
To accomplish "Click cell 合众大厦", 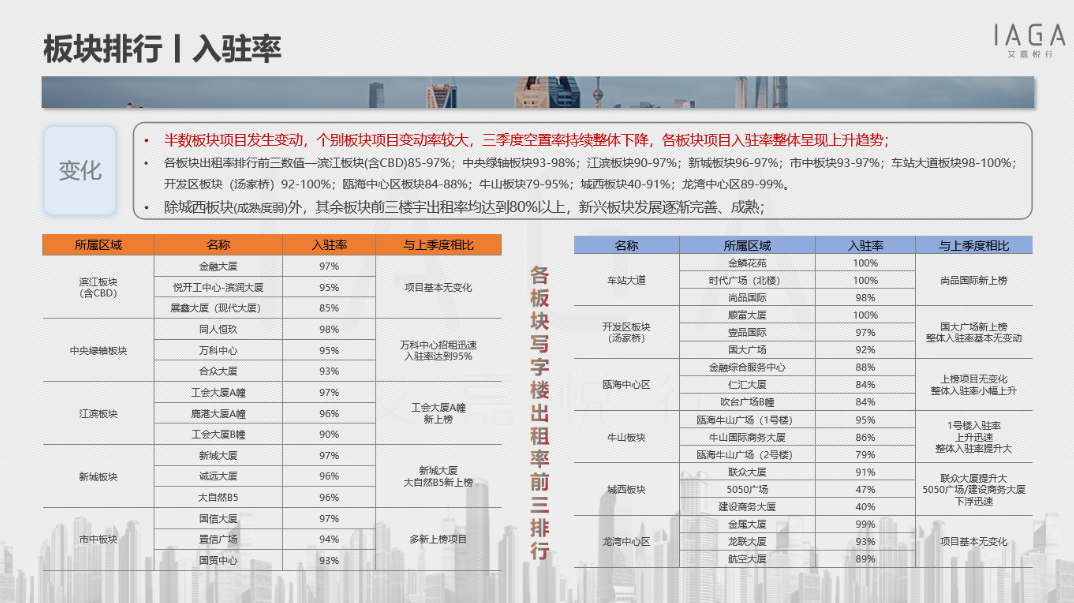I will [x=218, y=371].
